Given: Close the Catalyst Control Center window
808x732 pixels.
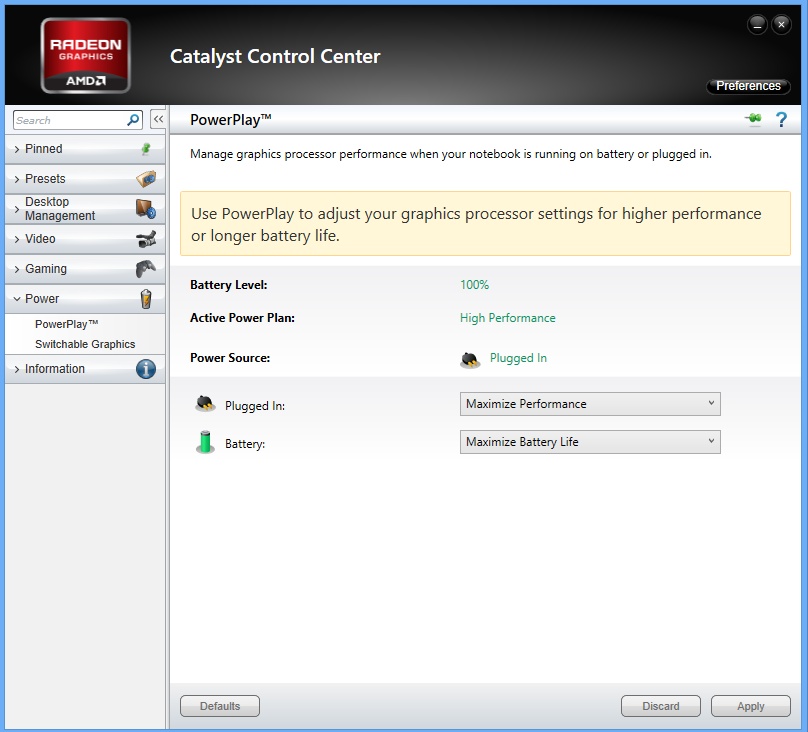Looking at the screenshot, I should [781, 25].
